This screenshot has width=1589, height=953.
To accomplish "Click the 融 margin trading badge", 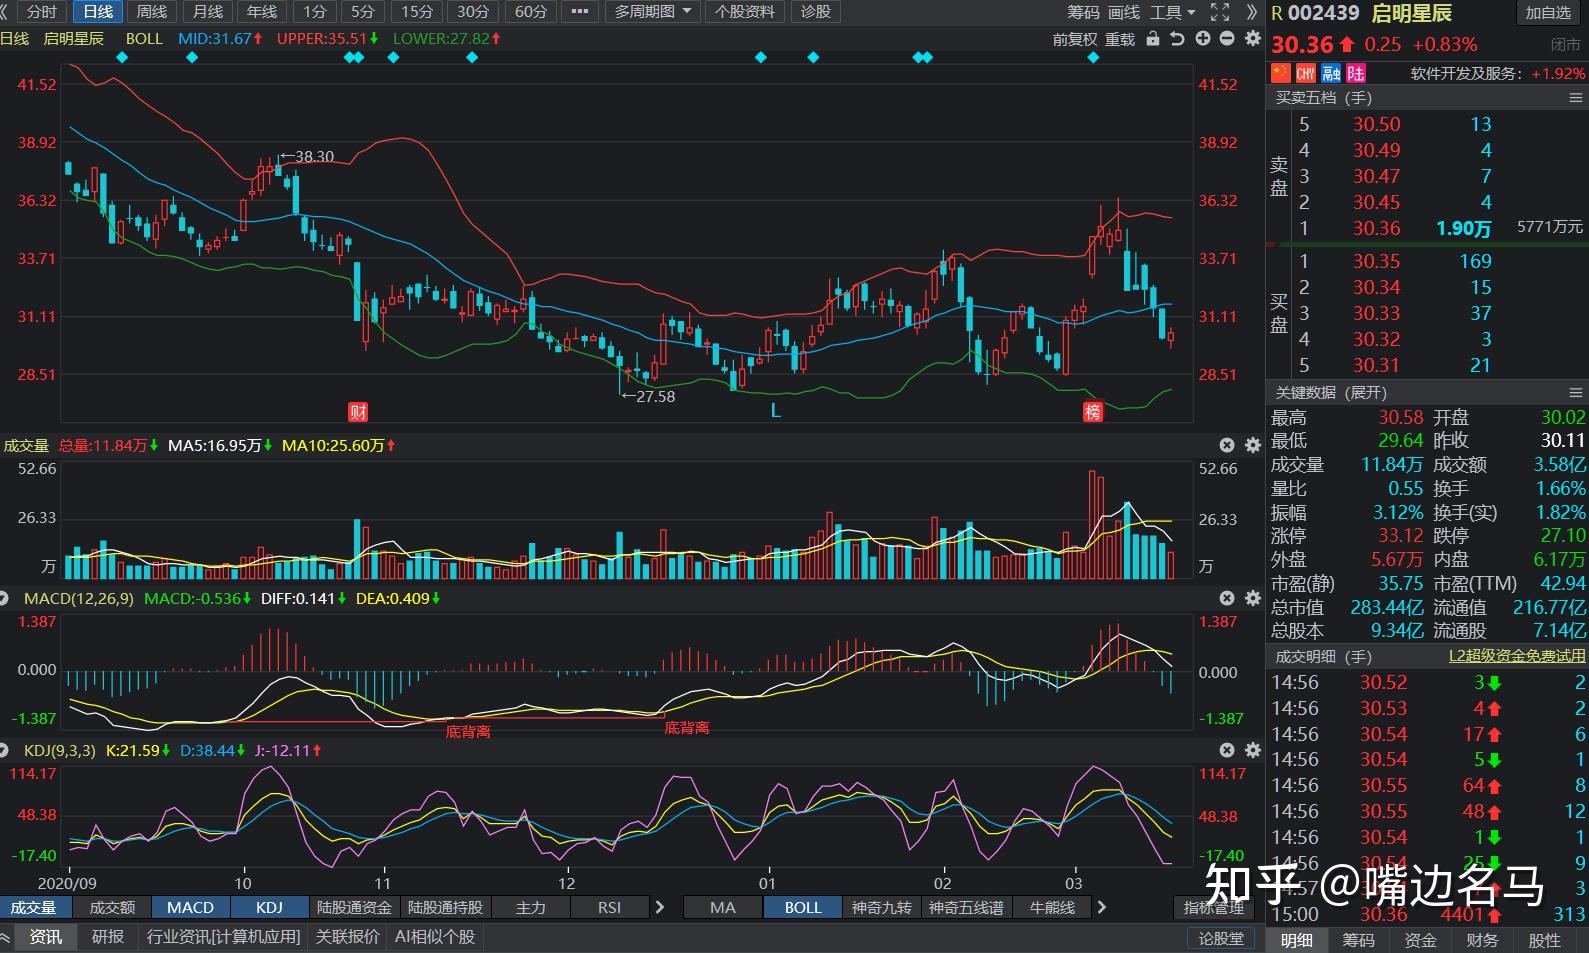I will coord(1330,73).
